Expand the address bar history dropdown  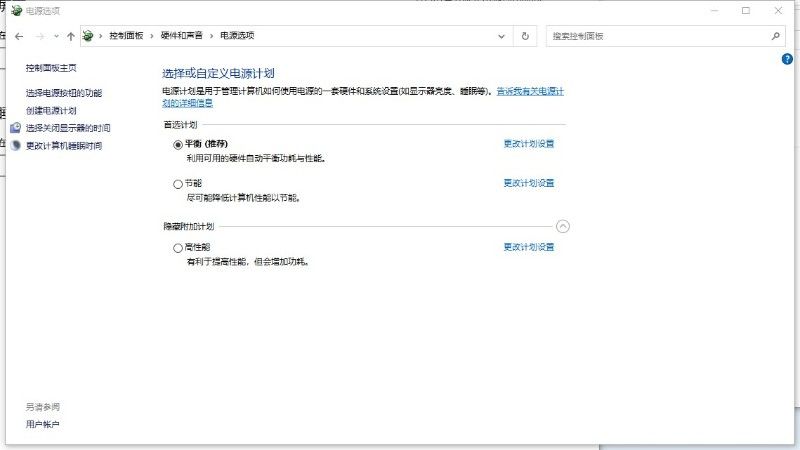click(x=502, y=36)
